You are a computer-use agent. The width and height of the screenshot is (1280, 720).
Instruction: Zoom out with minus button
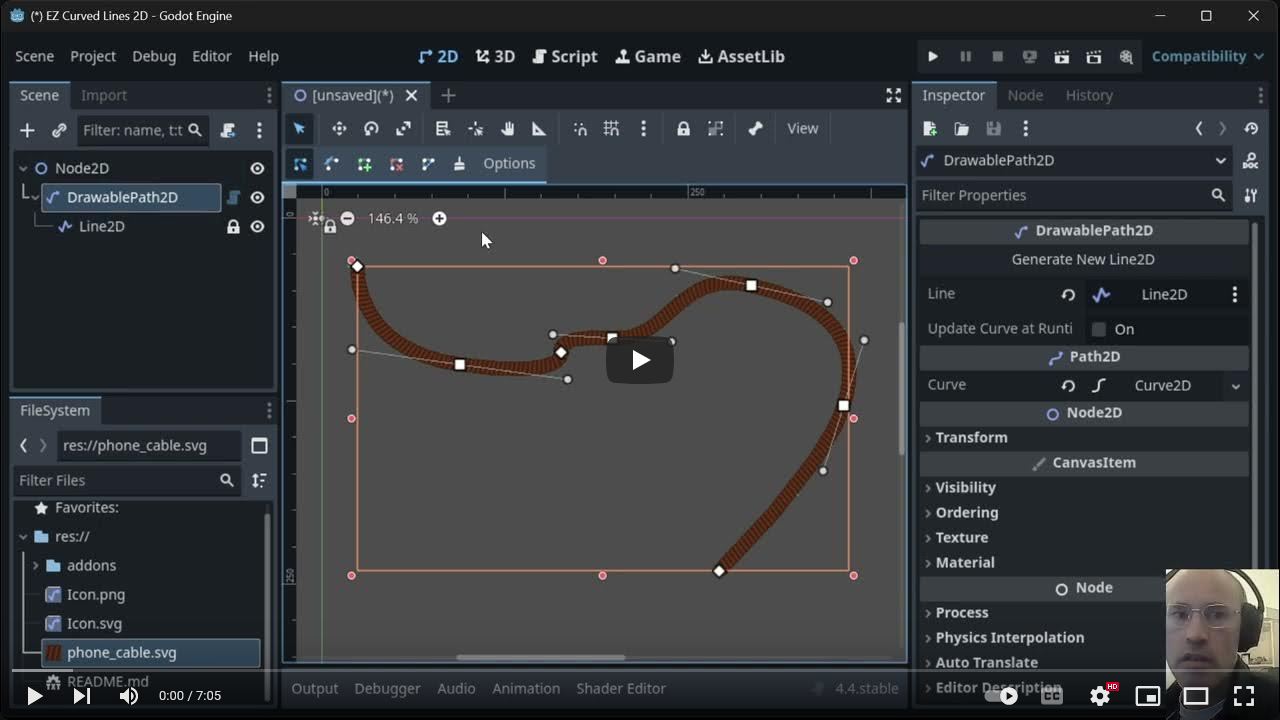click(347, 218)
